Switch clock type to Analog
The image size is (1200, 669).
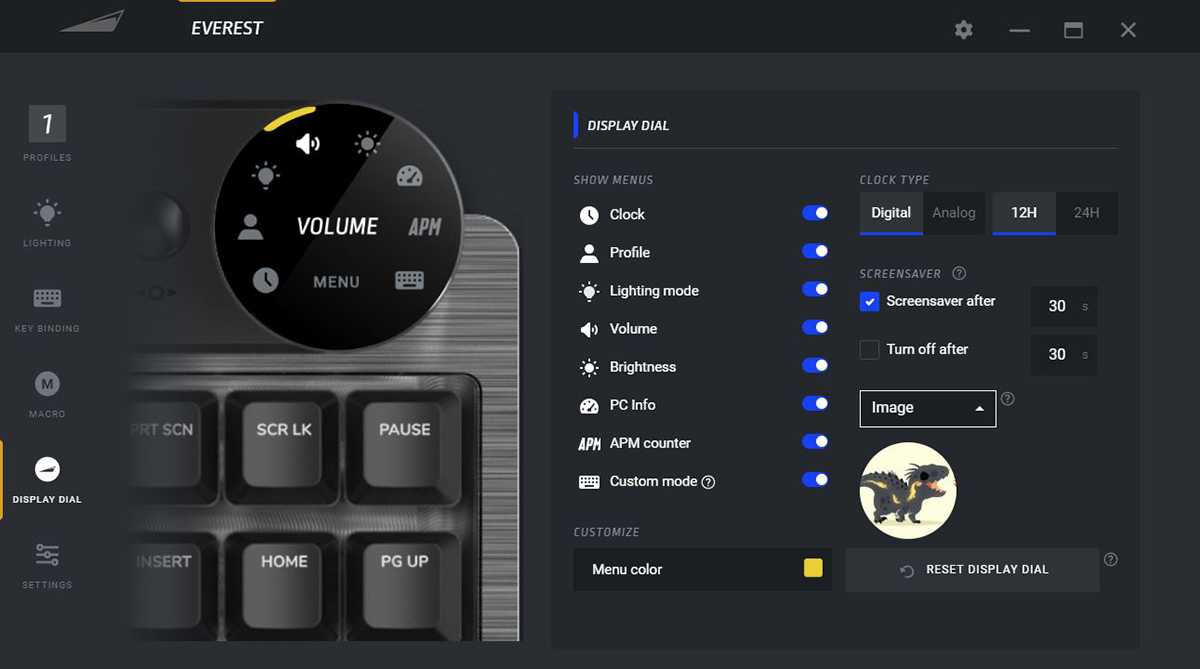click(x=953, y=213)
